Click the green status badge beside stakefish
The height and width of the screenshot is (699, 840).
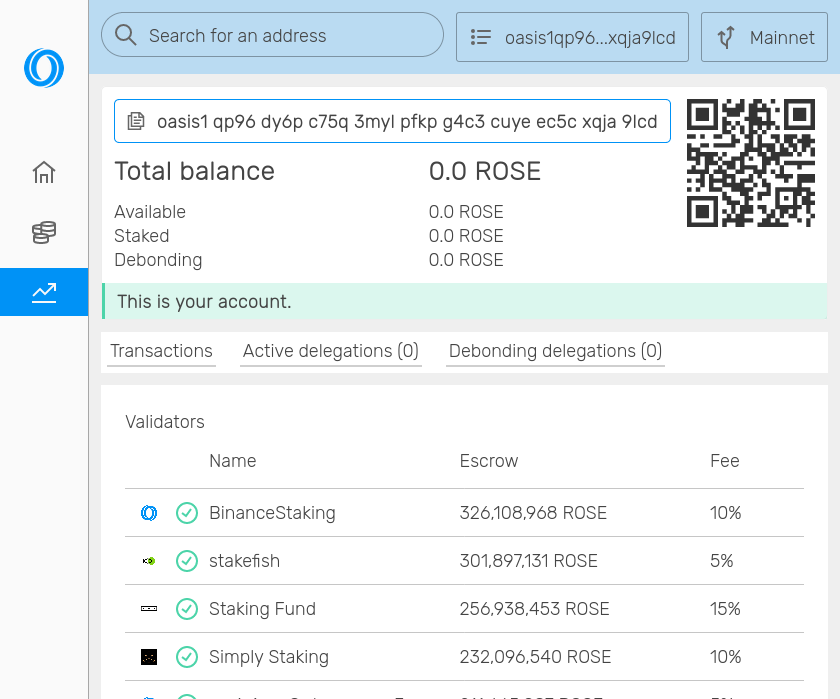[x=187, y=561]
